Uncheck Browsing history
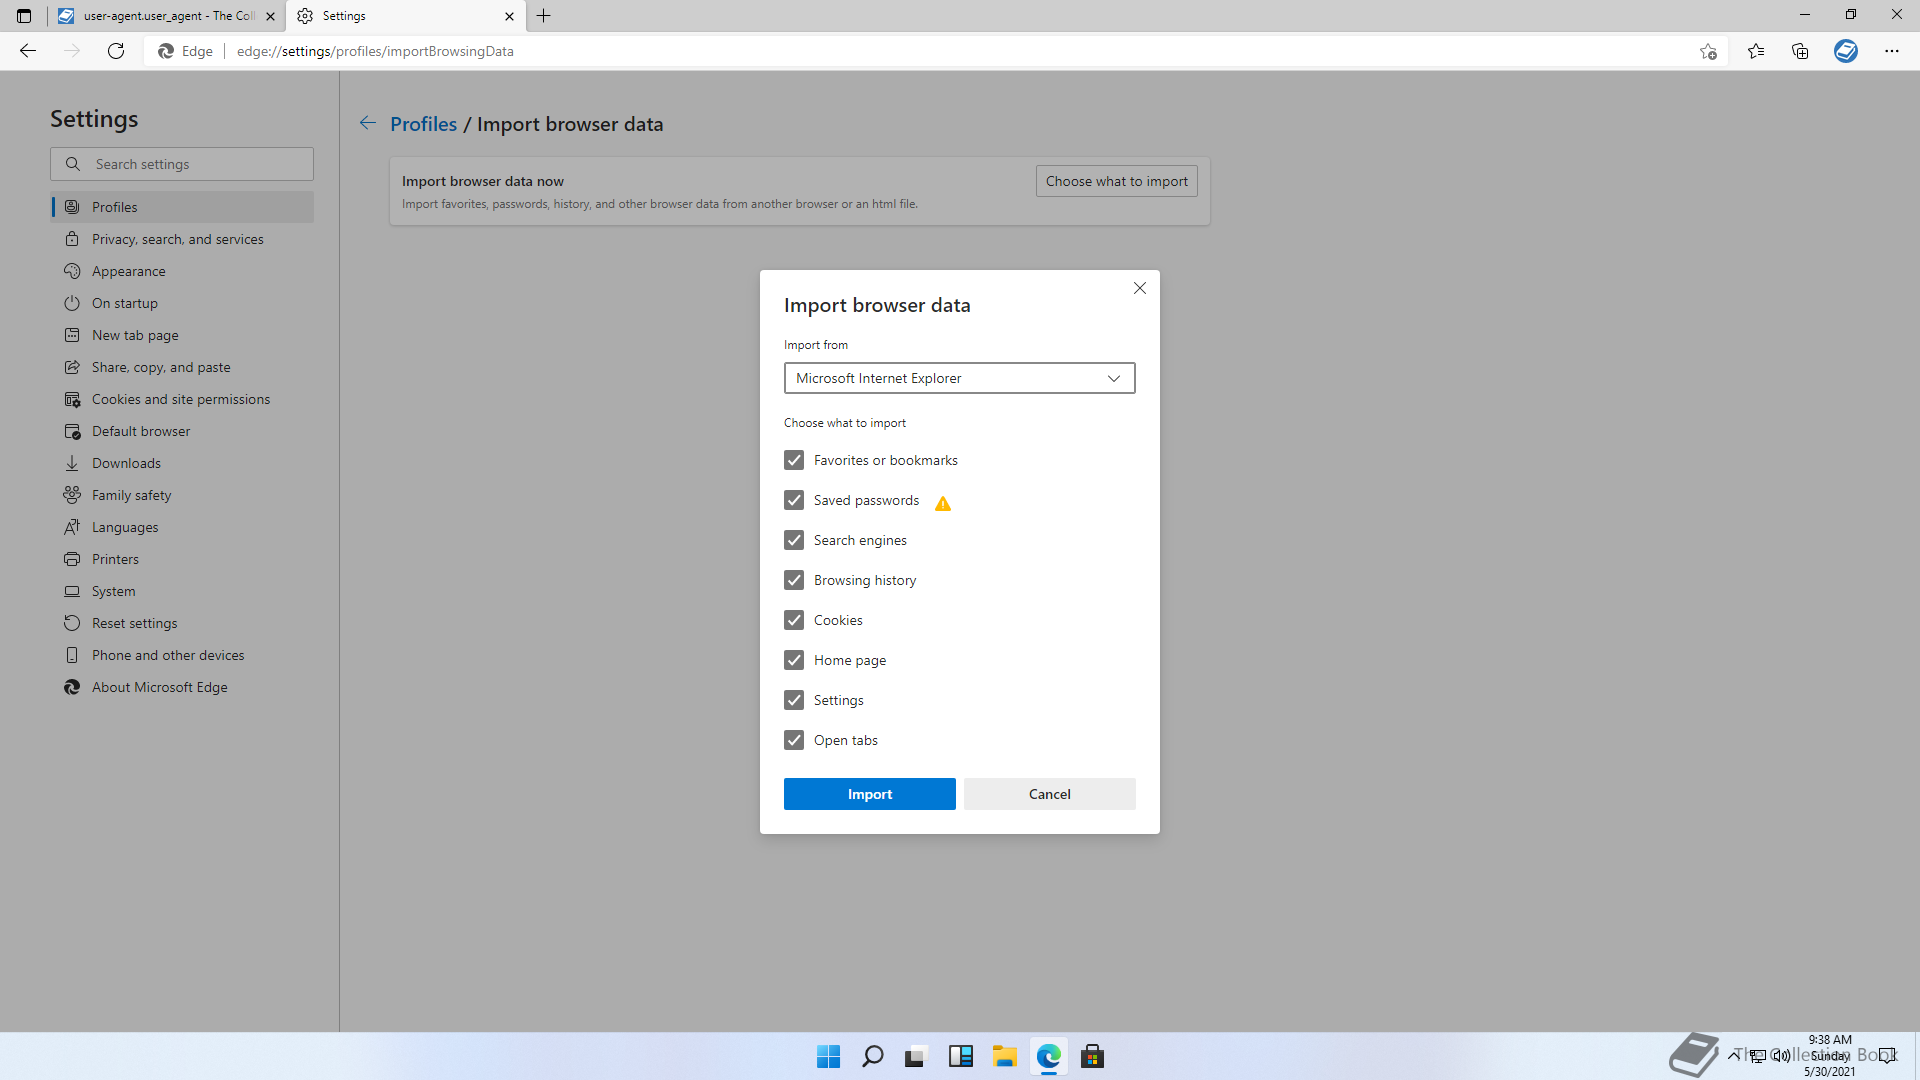This screenshot has height=1080, width=1920. 794,580
